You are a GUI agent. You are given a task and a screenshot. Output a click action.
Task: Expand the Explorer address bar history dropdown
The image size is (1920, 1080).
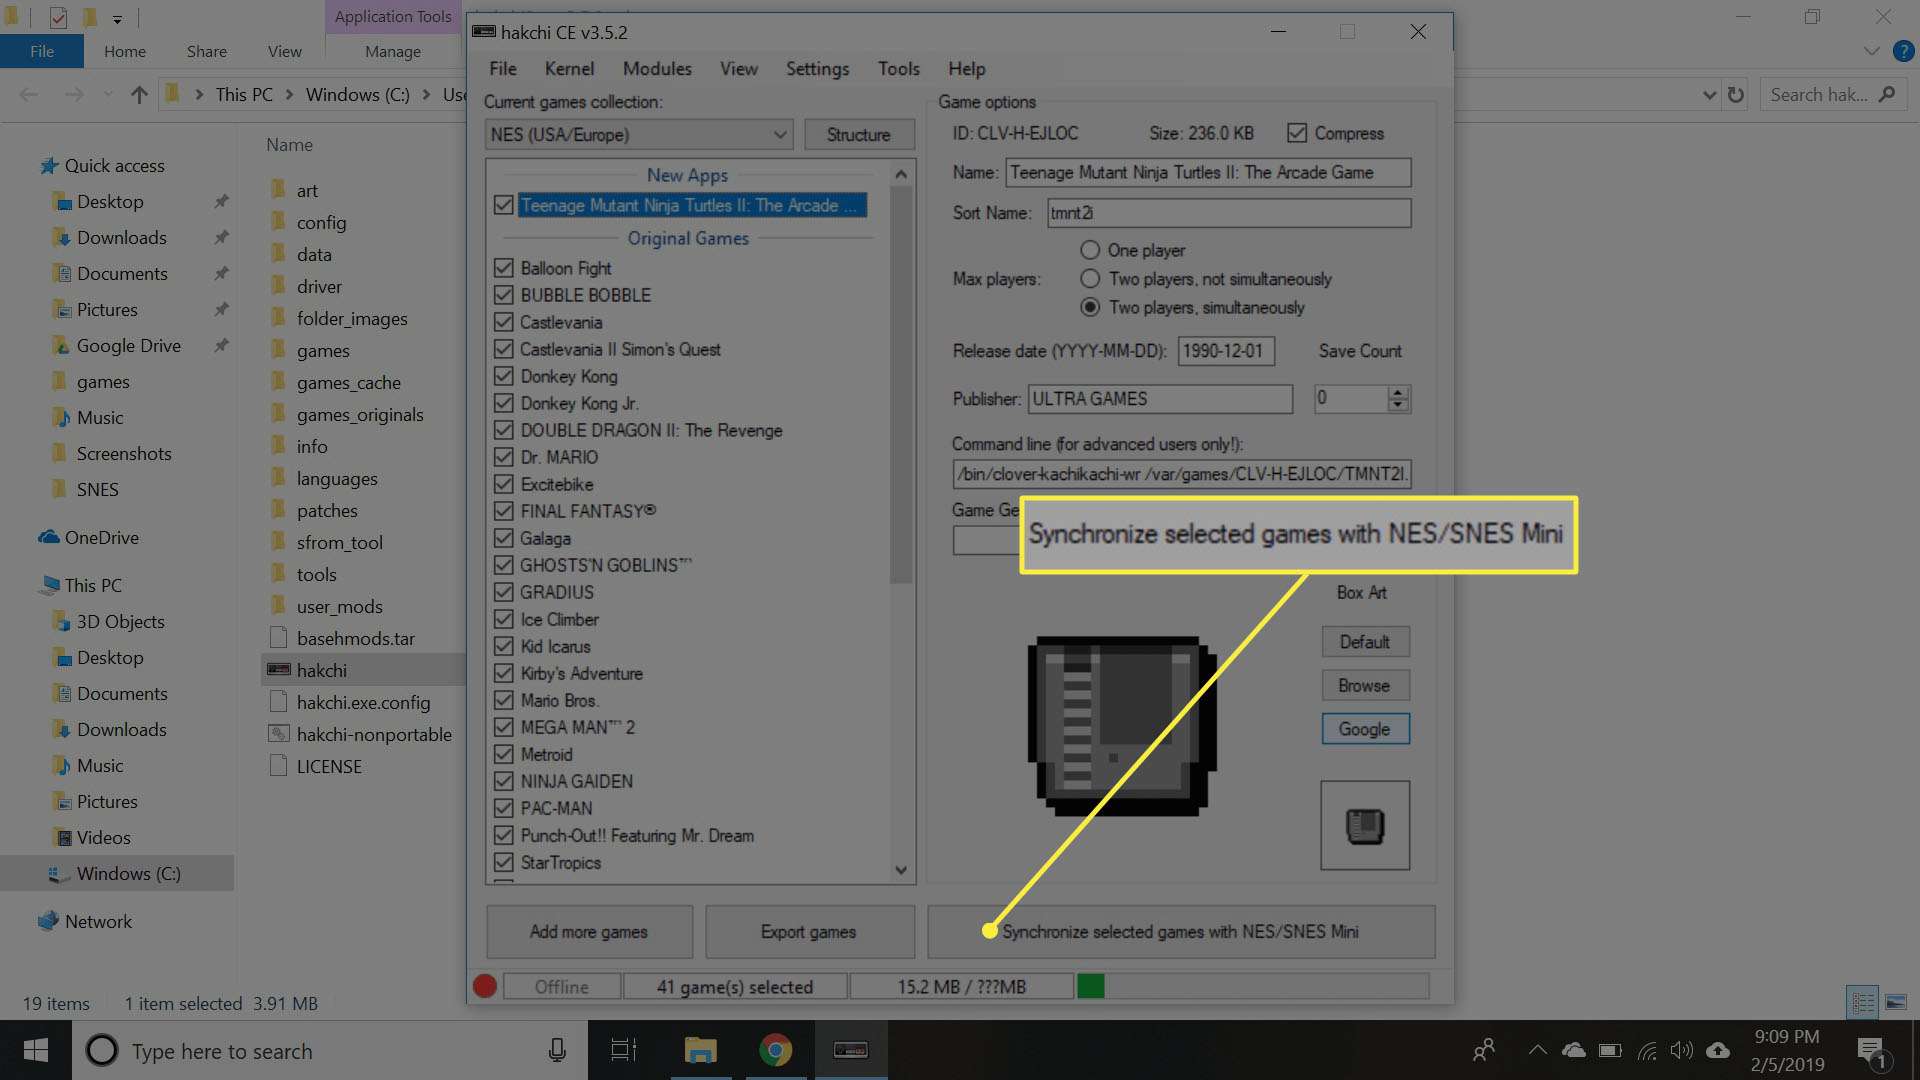(x=1709, y=95)
